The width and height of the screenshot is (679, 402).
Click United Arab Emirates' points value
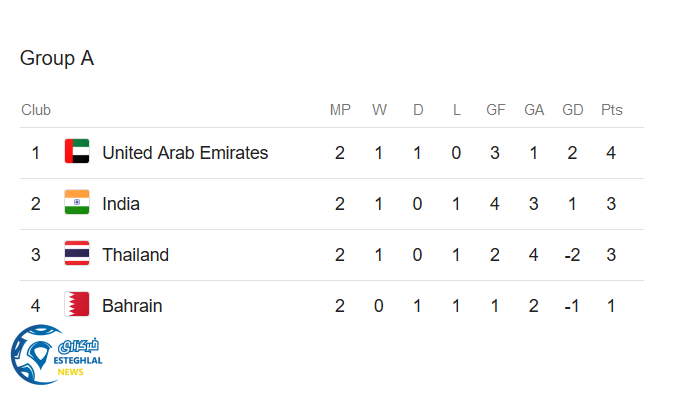click(611, 153)
